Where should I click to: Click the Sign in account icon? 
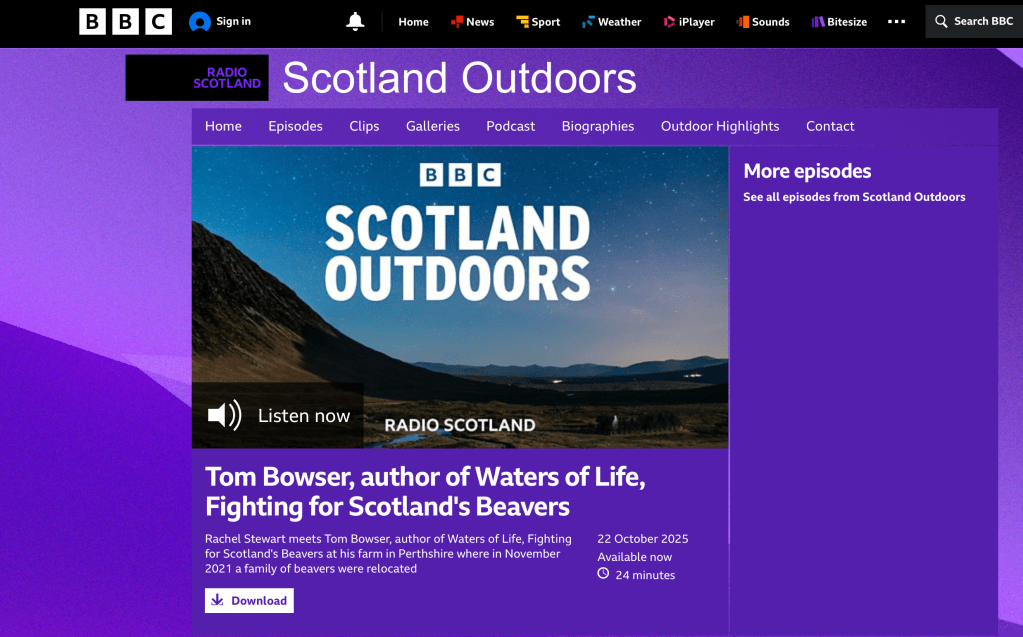coord(200,22)
